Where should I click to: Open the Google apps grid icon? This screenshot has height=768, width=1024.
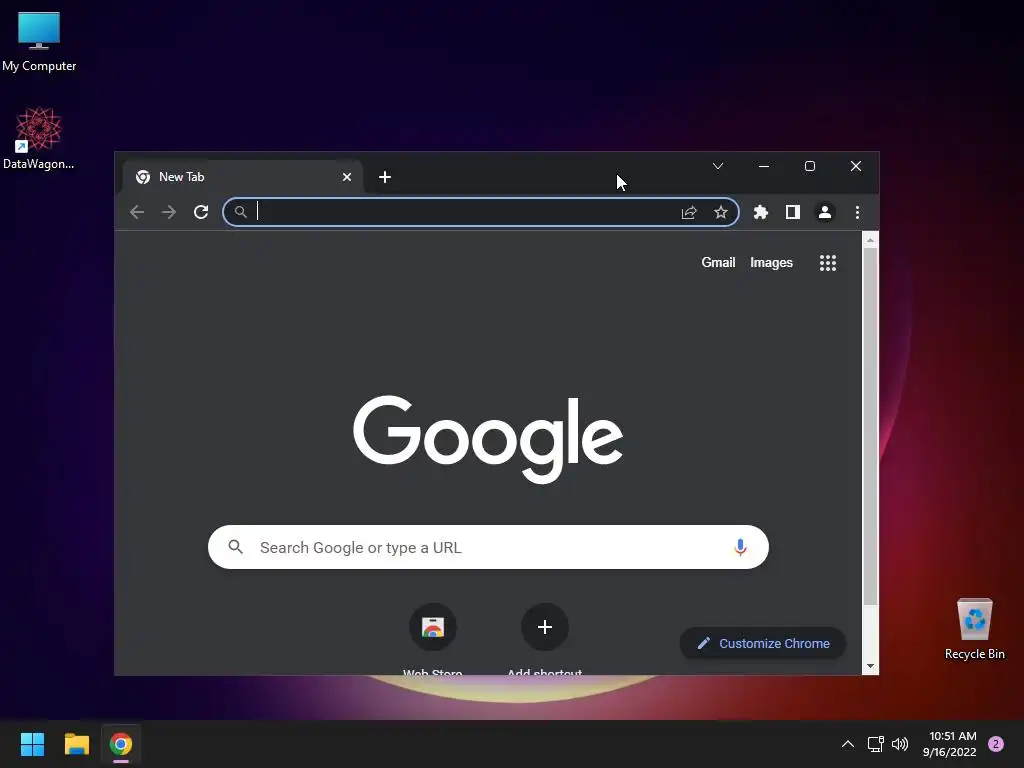click(827, 263)
